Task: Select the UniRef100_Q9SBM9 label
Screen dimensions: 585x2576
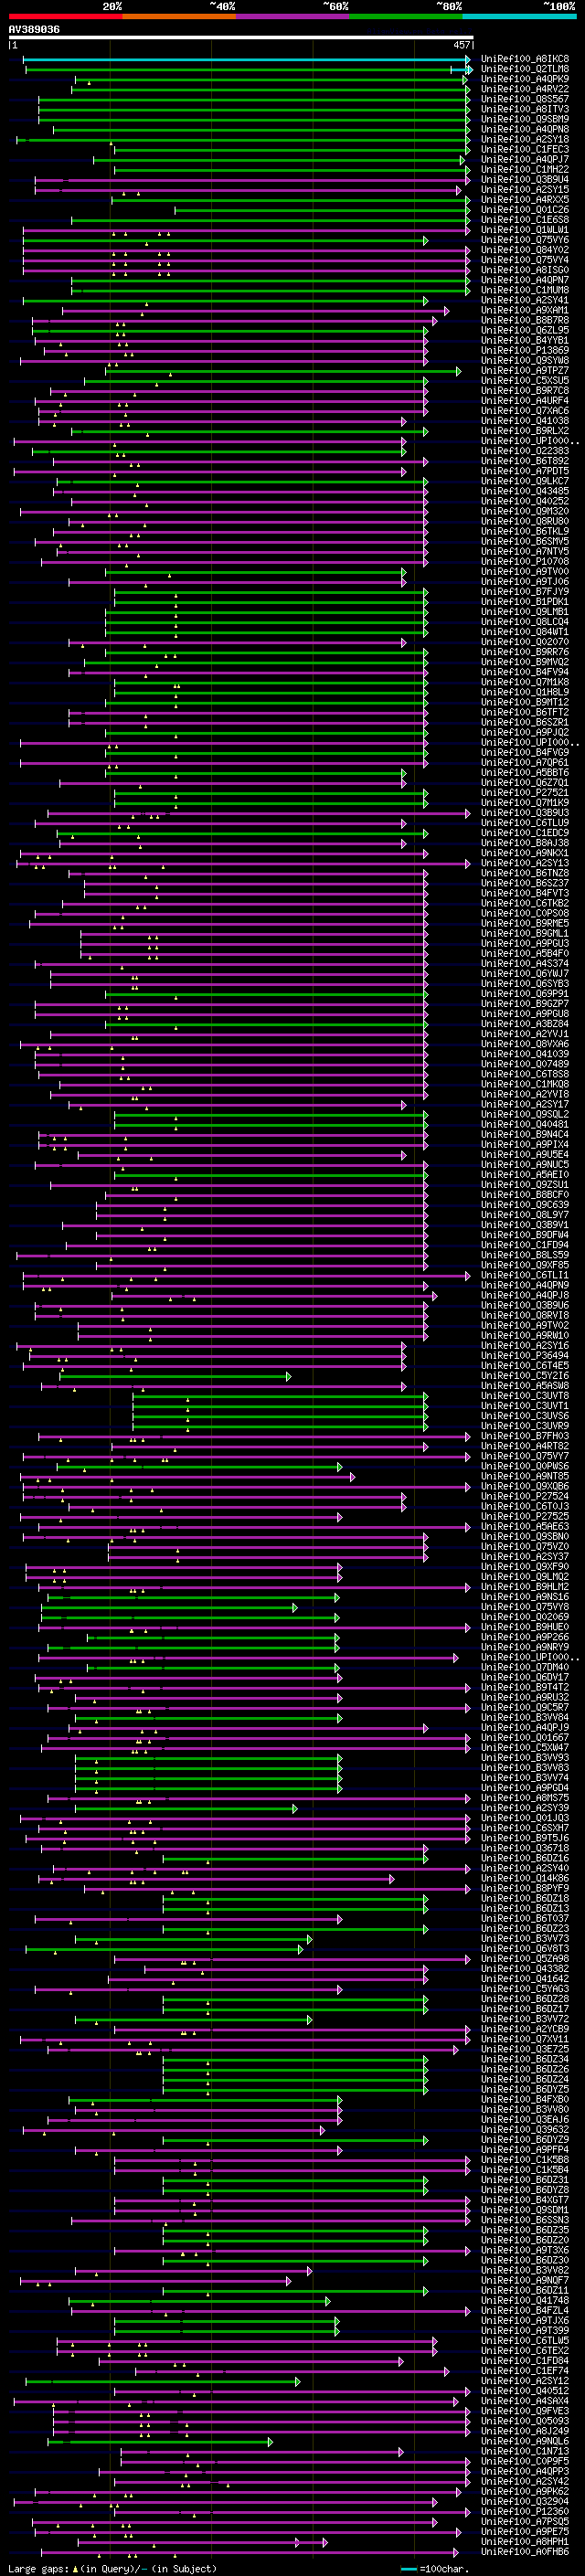Action: [x=525, y=119]
